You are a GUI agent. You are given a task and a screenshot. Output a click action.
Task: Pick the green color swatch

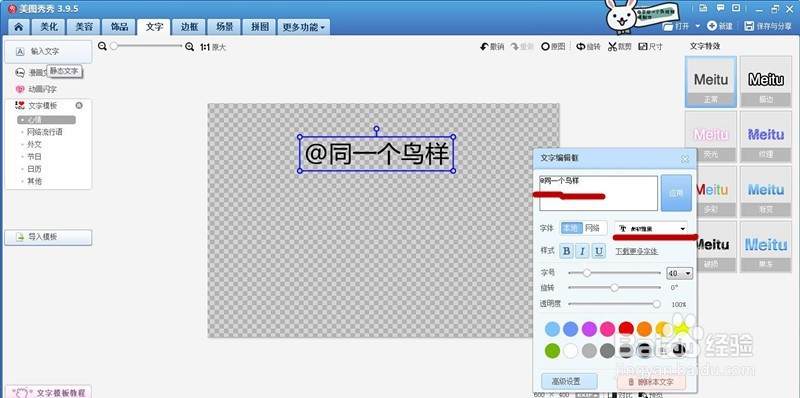pos(553,351)
